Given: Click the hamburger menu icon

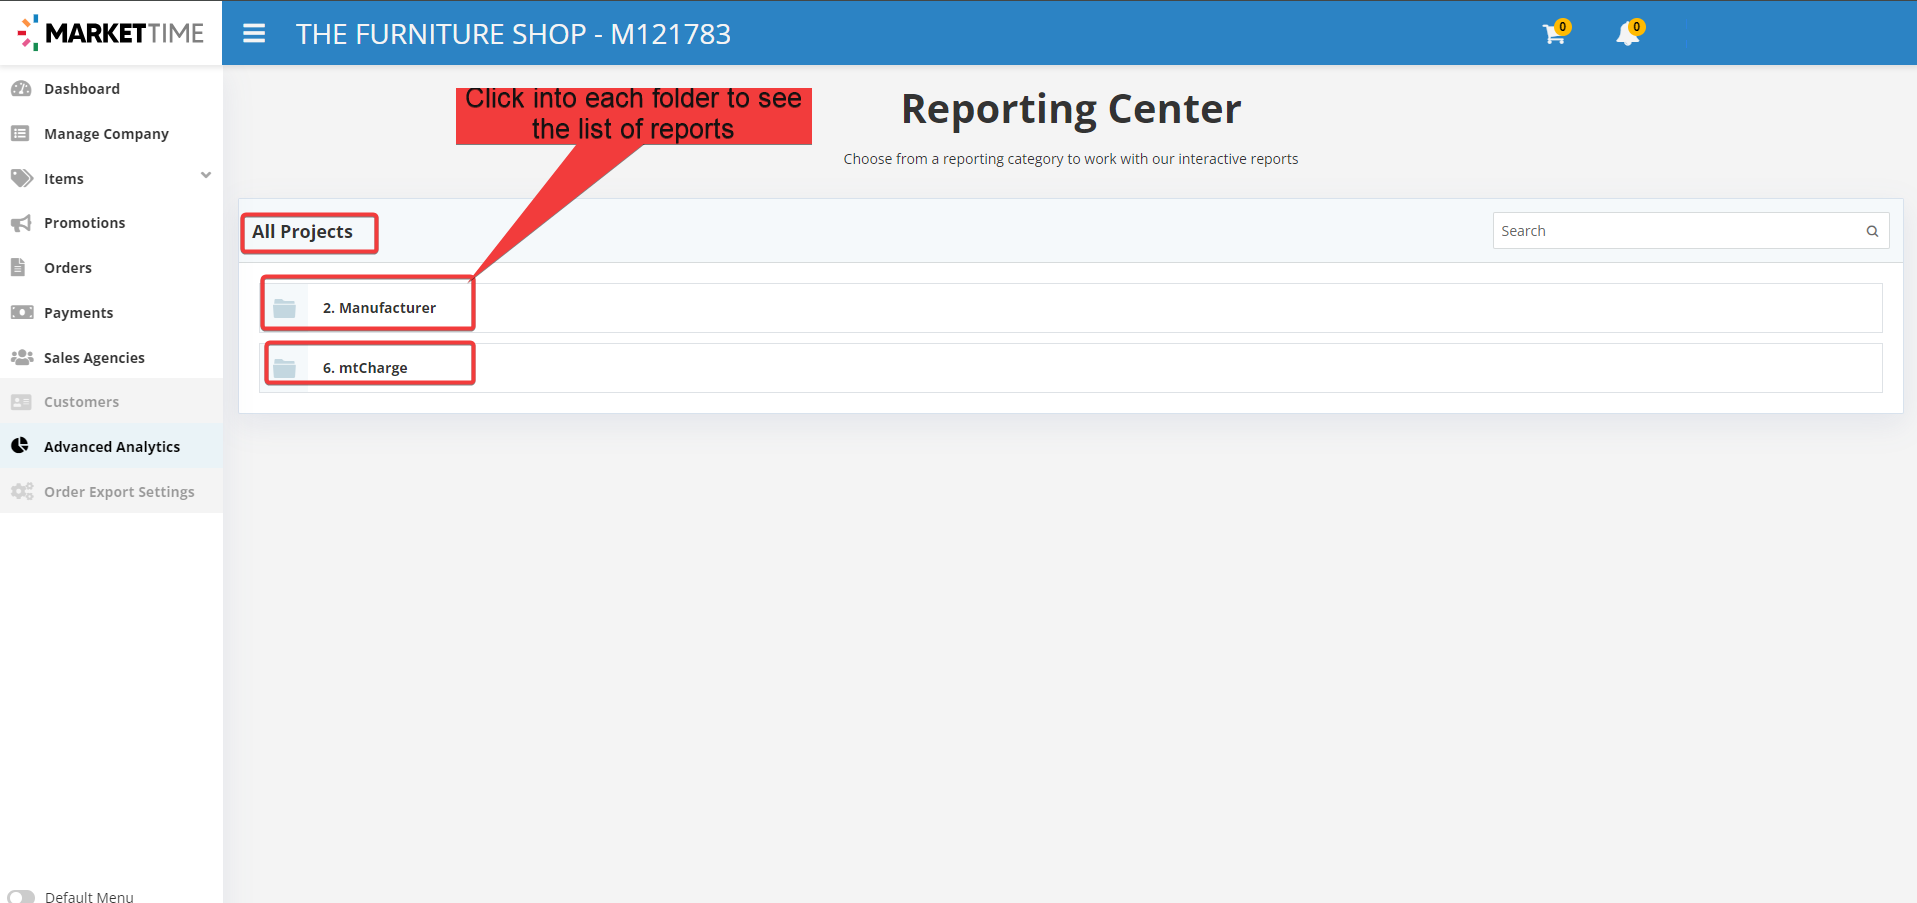Looking at the screenshot, I should pyautogui.click(x=254, y=34).
